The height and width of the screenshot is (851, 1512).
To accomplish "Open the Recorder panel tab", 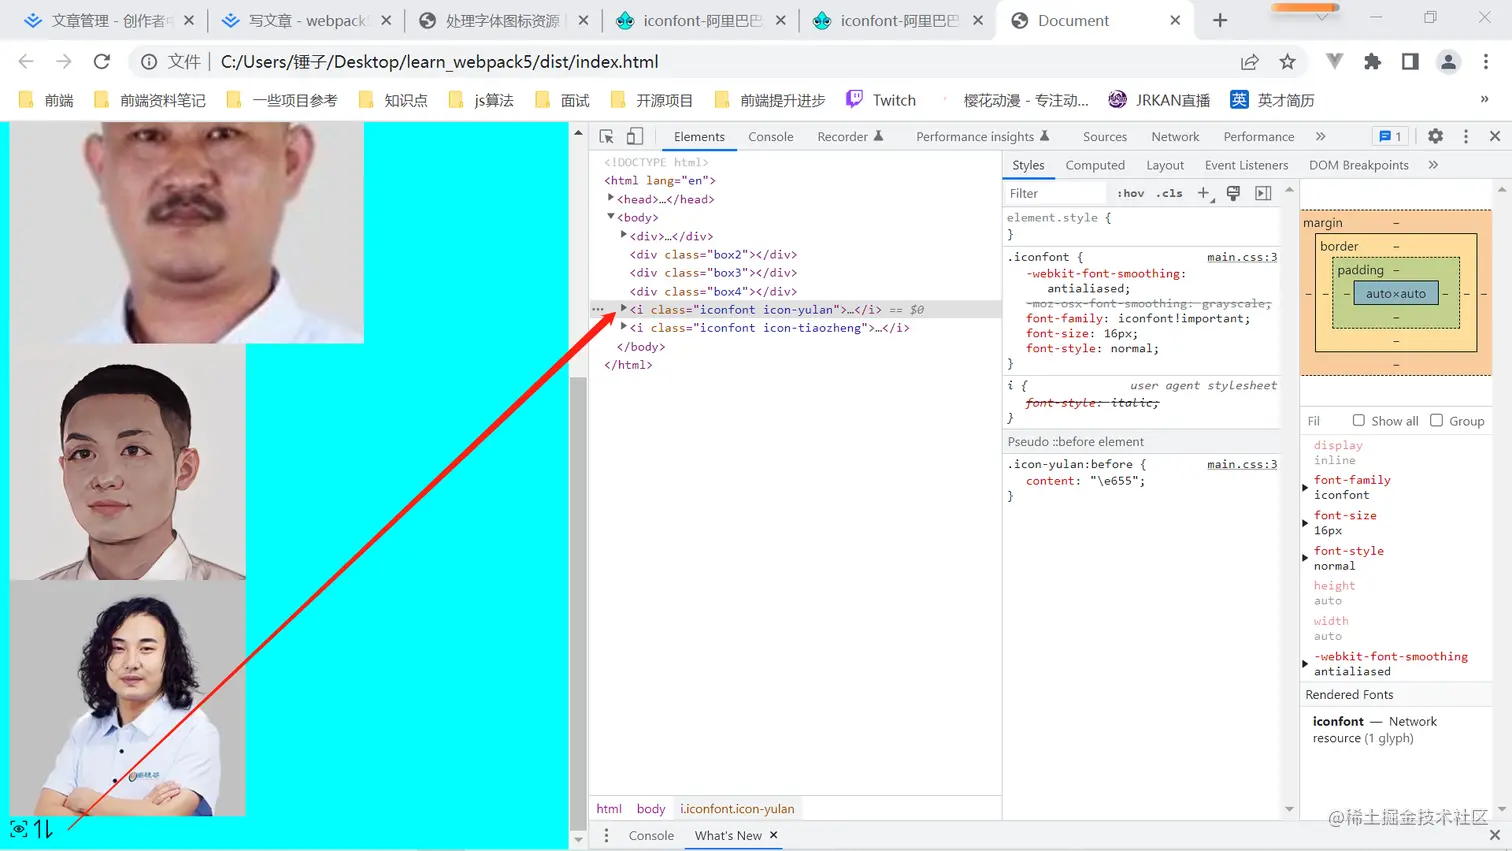I will coord(850,136).
